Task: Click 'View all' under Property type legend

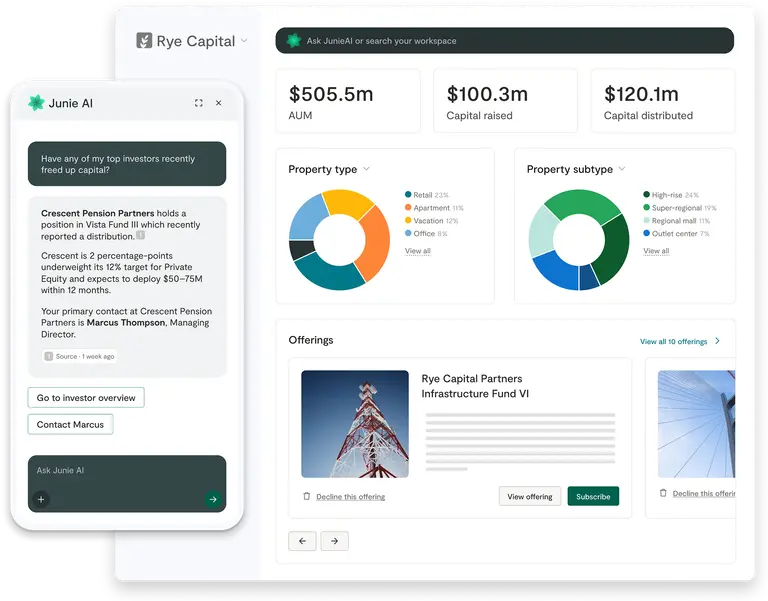Action: pyautogui.click(x=418, y=251)
